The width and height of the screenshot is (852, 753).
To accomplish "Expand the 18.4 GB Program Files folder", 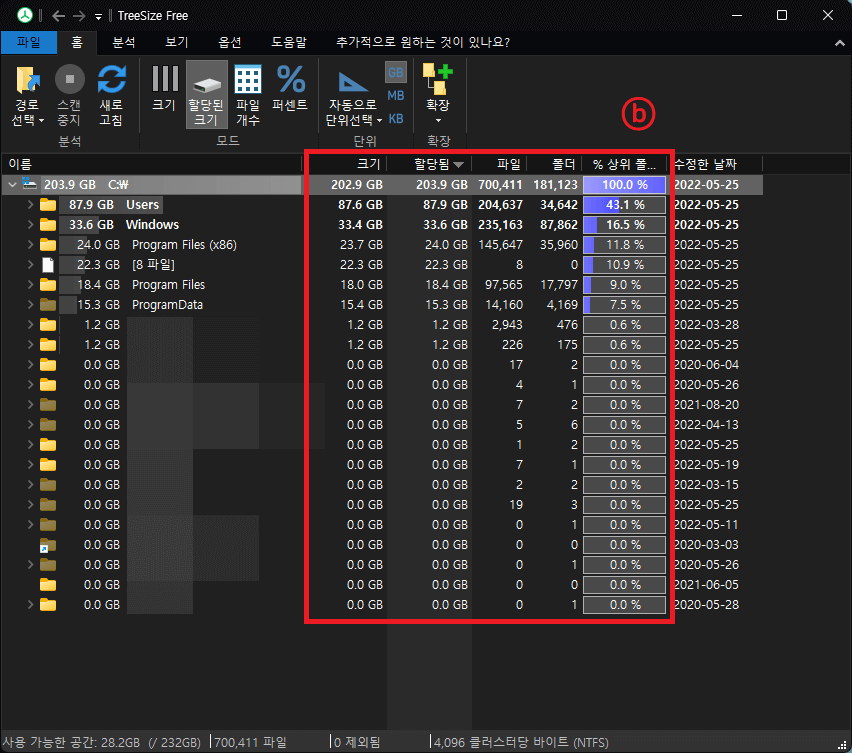I will coord(30,285).
